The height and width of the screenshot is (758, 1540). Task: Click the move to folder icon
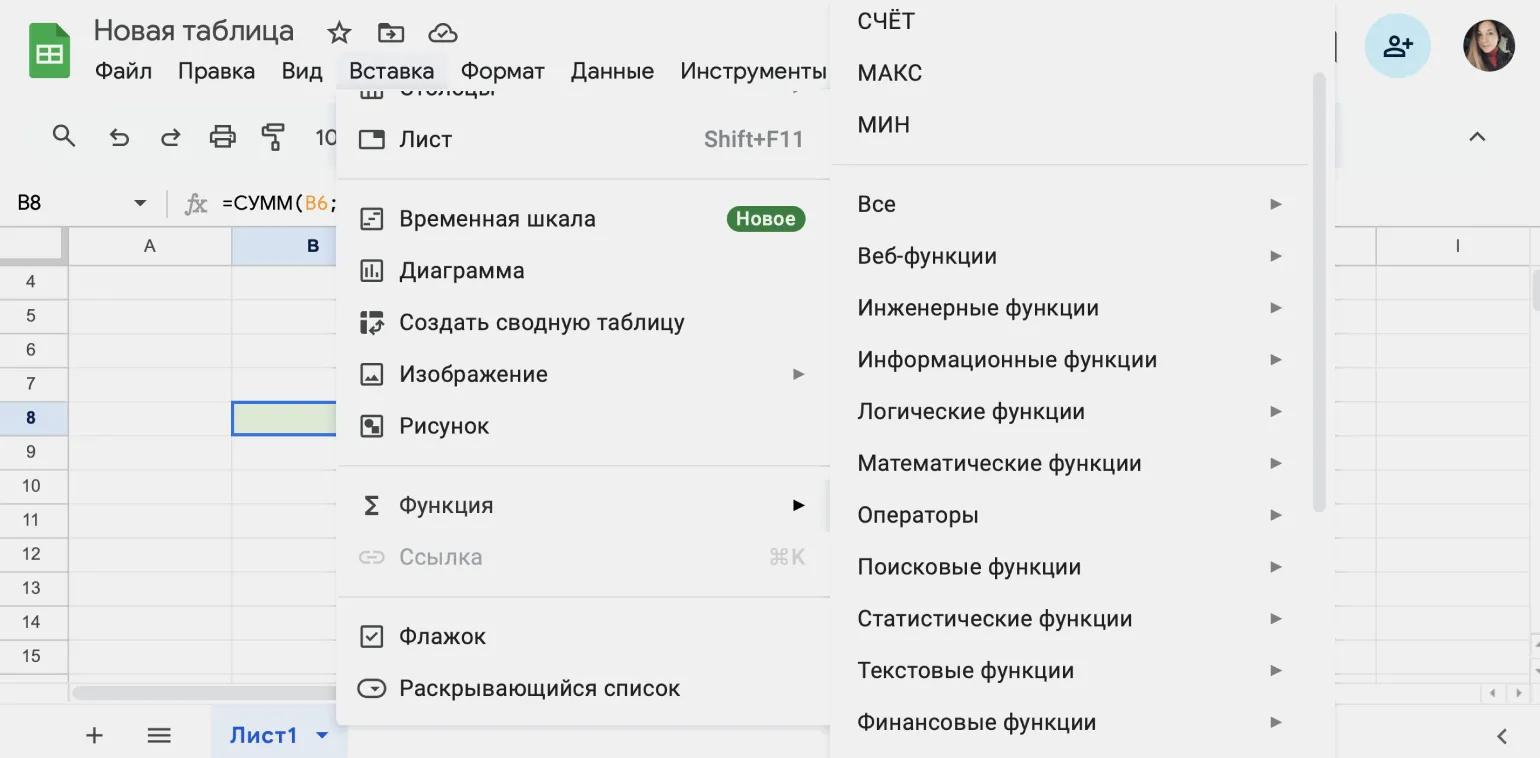pyautogui.click(x=391, y=33)
